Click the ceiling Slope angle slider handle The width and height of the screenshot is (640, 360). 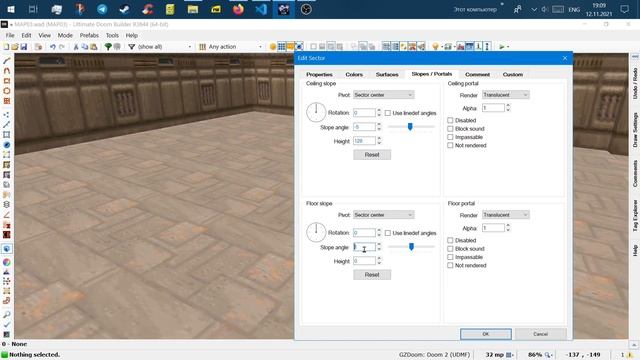pos(410,127)
